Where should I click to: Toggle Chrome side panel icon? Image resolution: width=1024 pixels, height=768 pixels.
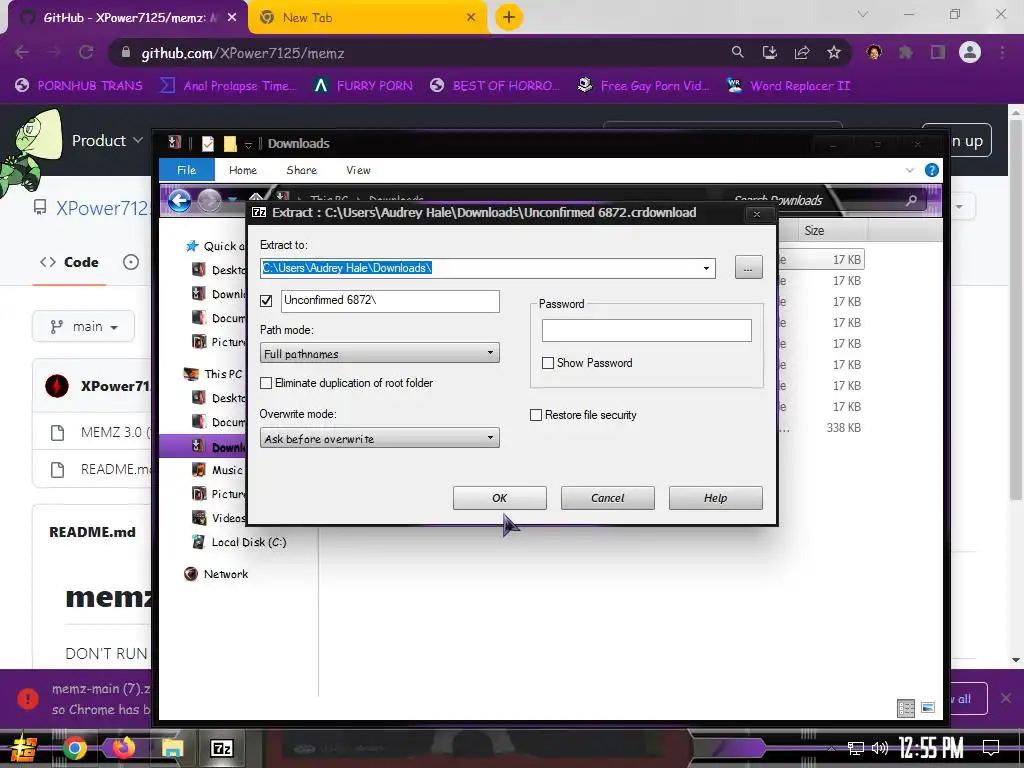(x=938, y=52)
